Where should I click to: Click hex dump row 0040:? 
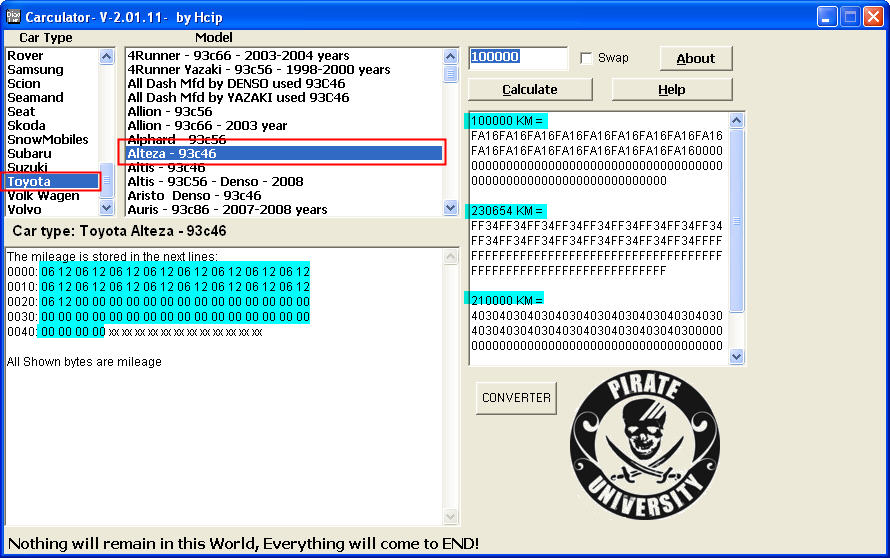pos(135,332)
